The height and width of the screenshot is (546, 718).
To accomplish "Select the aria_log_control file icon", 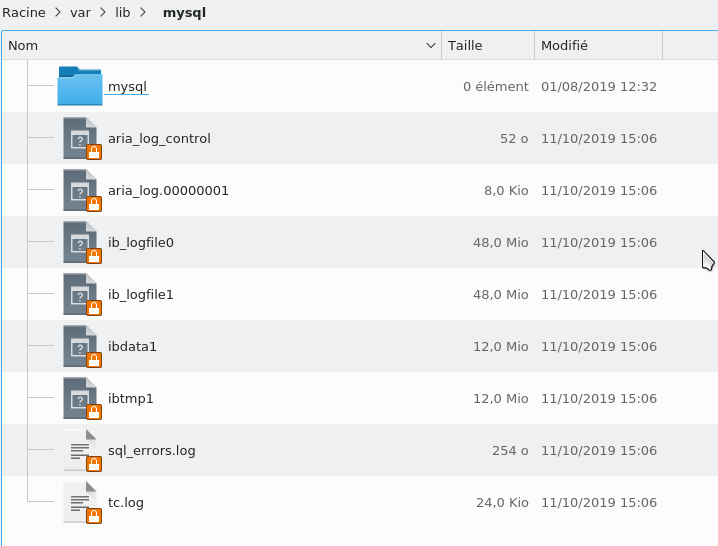I will [x=82, y=138].
